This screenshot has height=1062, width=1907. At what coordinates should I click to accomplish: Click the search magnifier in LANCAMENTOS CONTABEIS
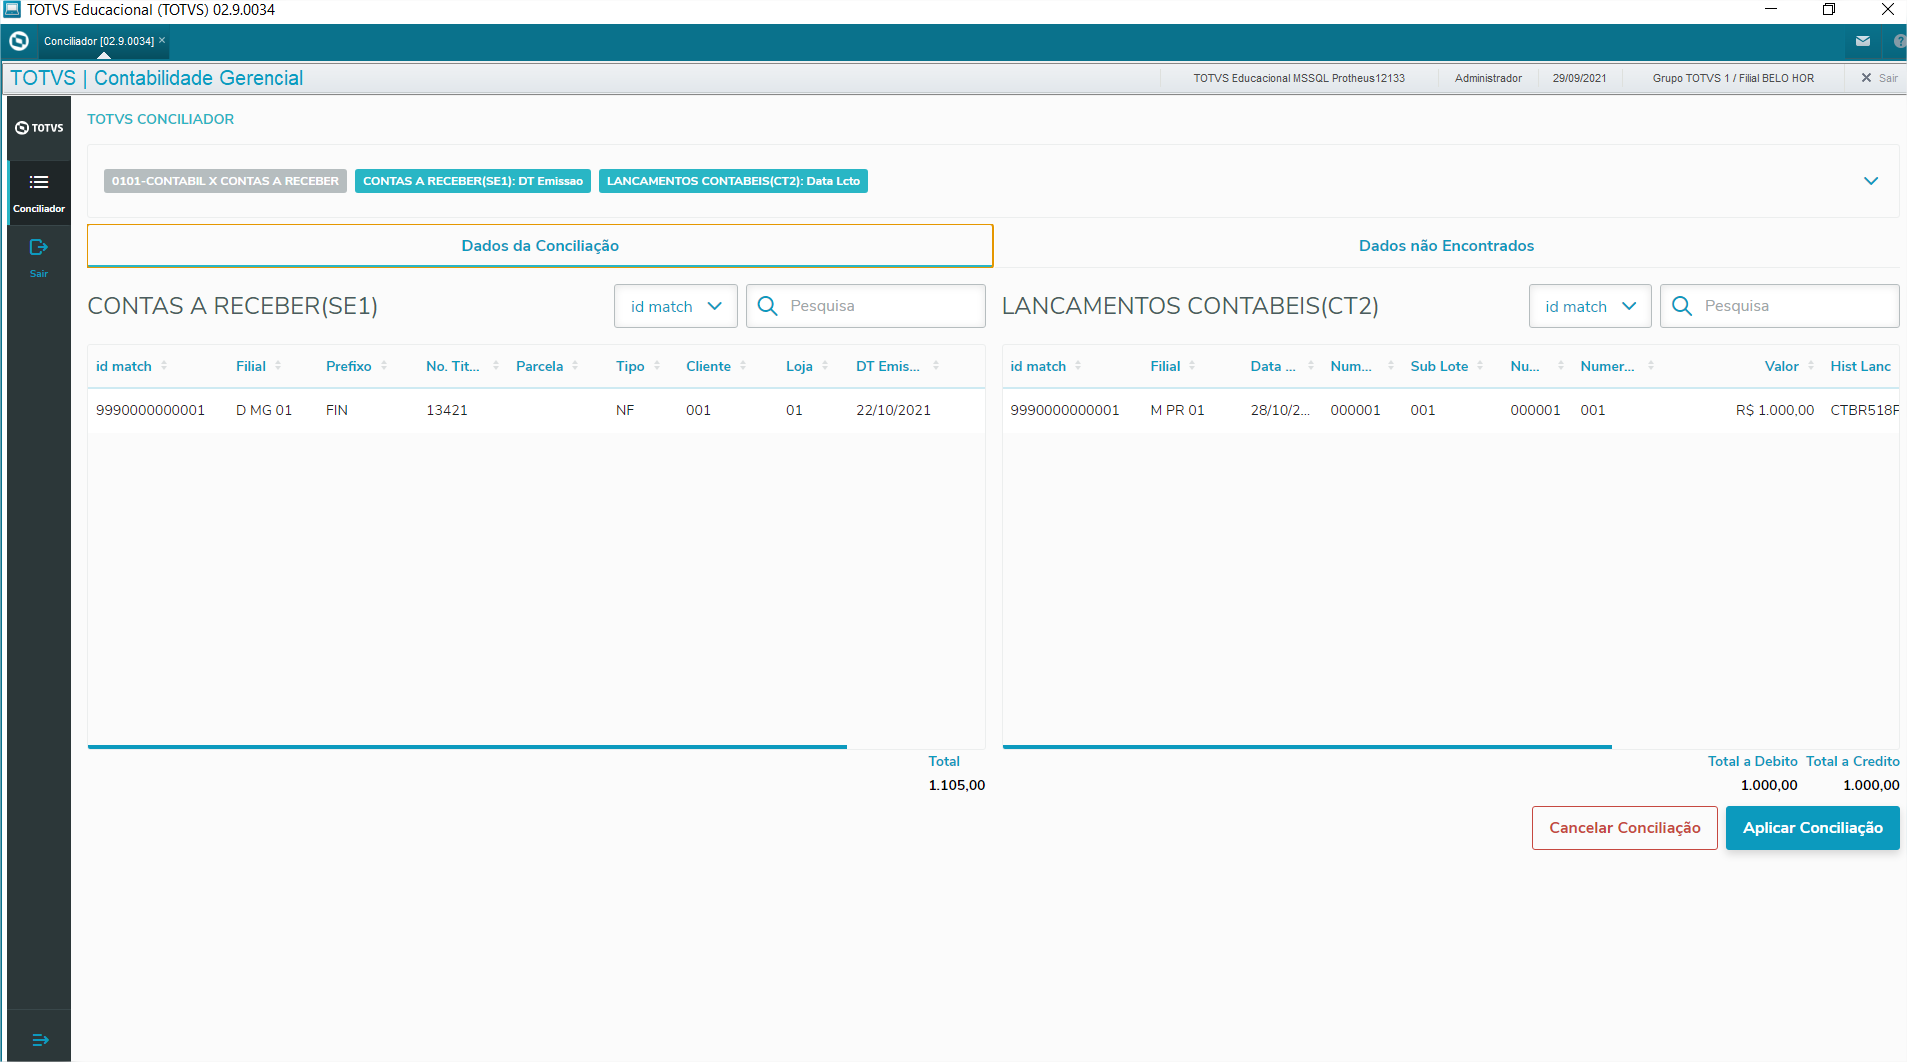[1682, 306]
